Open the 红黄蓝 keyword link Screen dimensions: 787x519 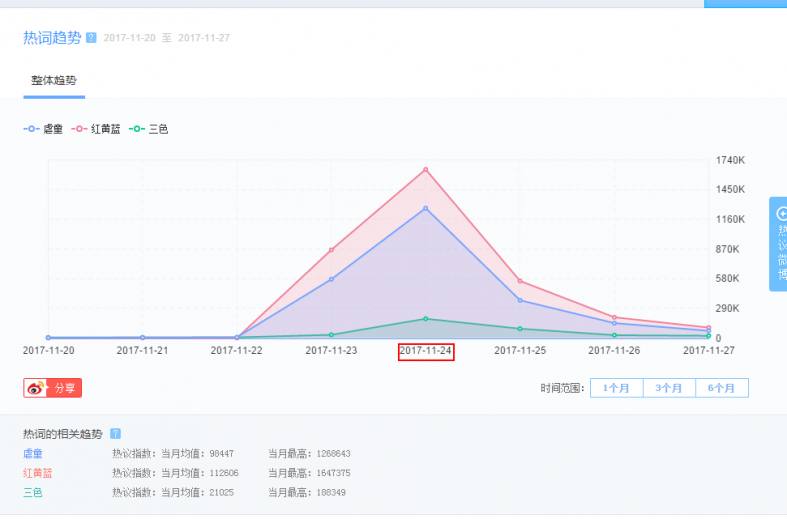click(38, 473)
